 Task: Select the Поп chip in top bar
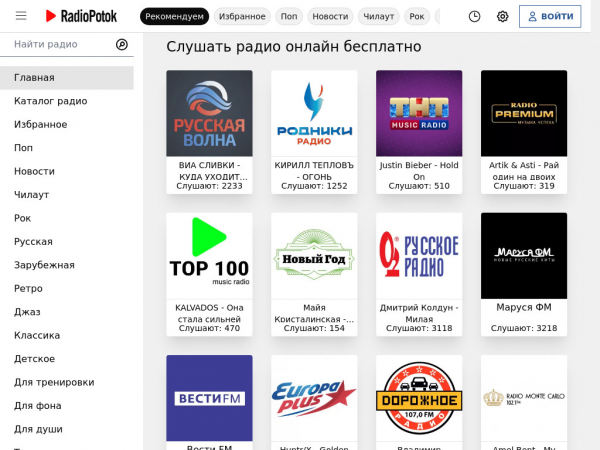[289, 16]
